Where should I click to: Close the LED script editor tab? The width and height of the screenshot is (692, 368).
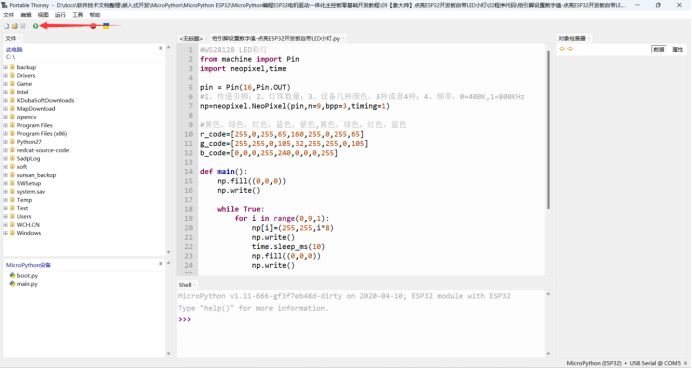pos(343,39)
